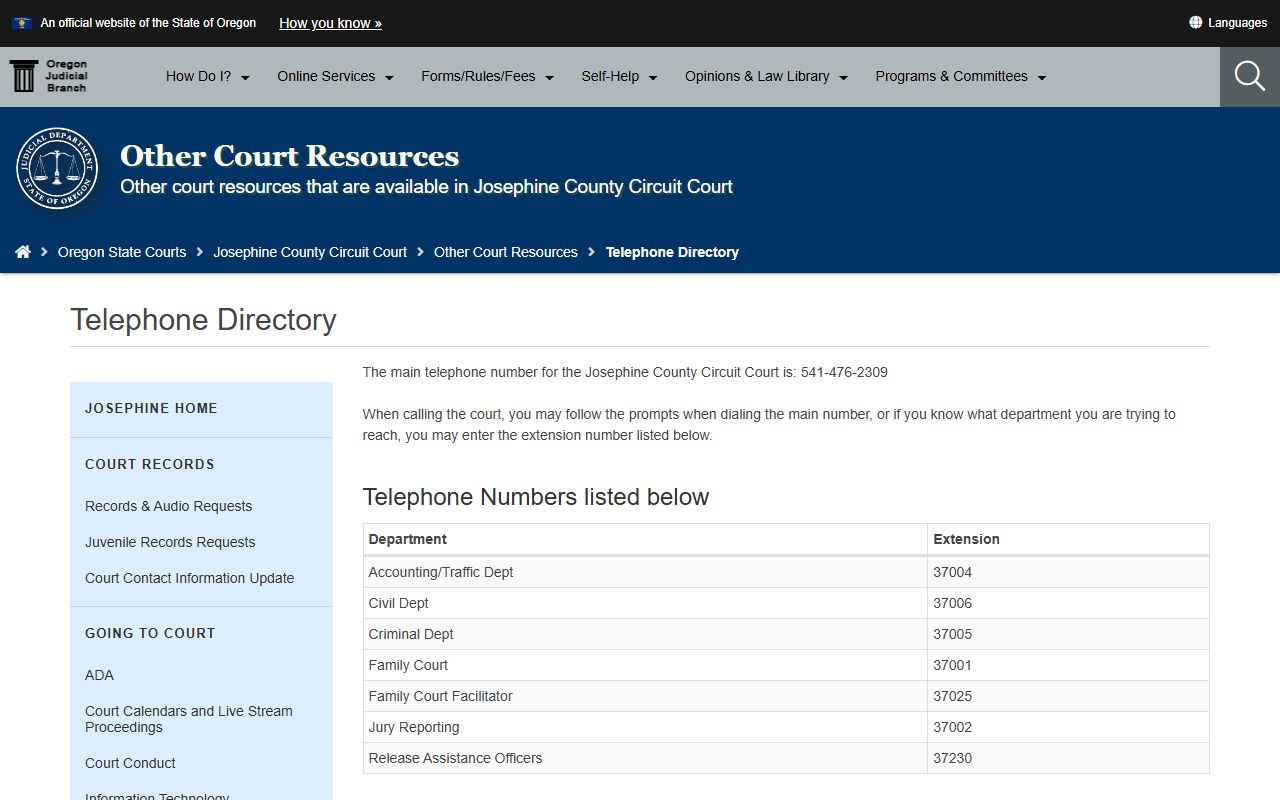Click dropdown arrow beside Forms/Rules/Fees
Screen dimensions: 1280x800
(549, 77)
